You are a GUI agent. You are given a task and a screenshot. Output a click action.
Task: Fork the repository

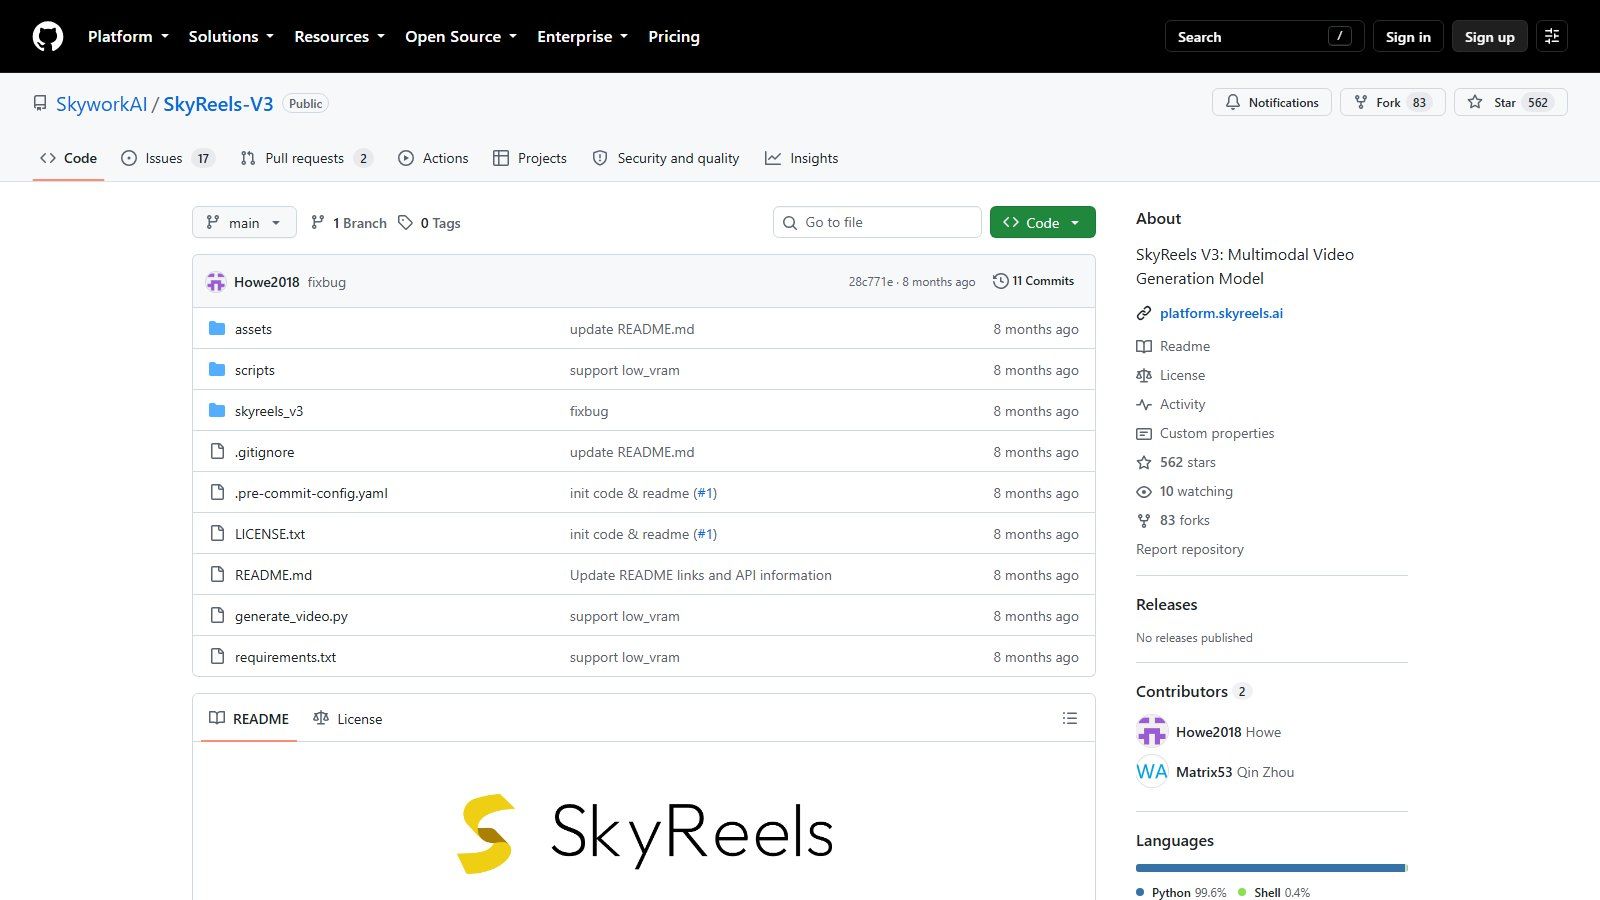pyautogui.click(x=1392, y=102)
